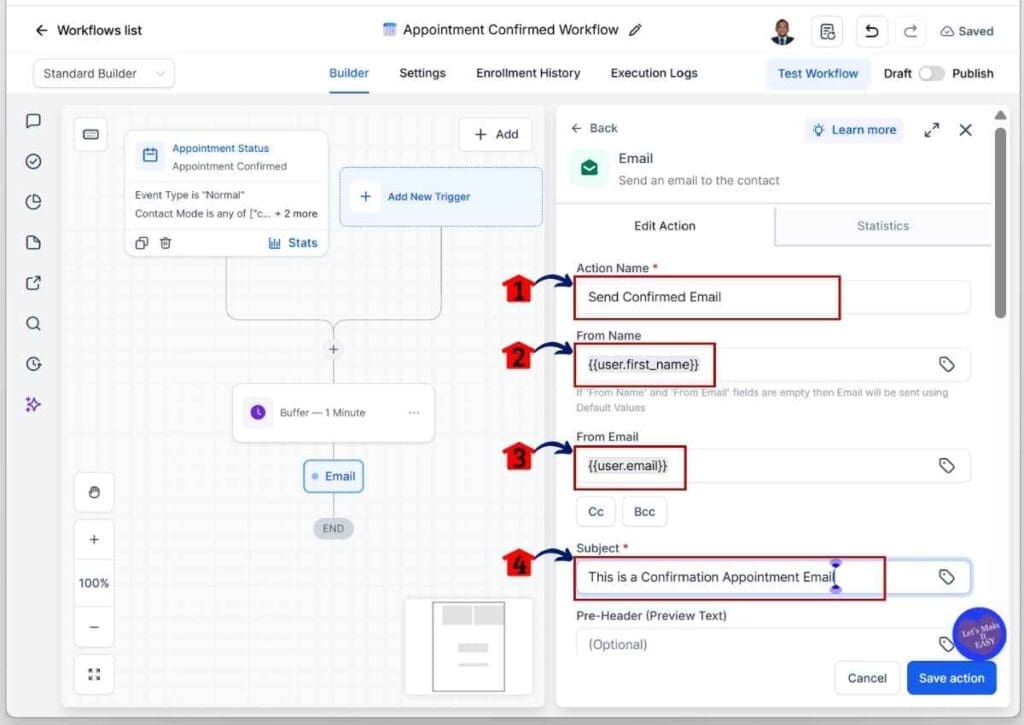Screen dimensions: 1024x725
Task: Delete the Appointment Status trigger
Action: point(166,243)
